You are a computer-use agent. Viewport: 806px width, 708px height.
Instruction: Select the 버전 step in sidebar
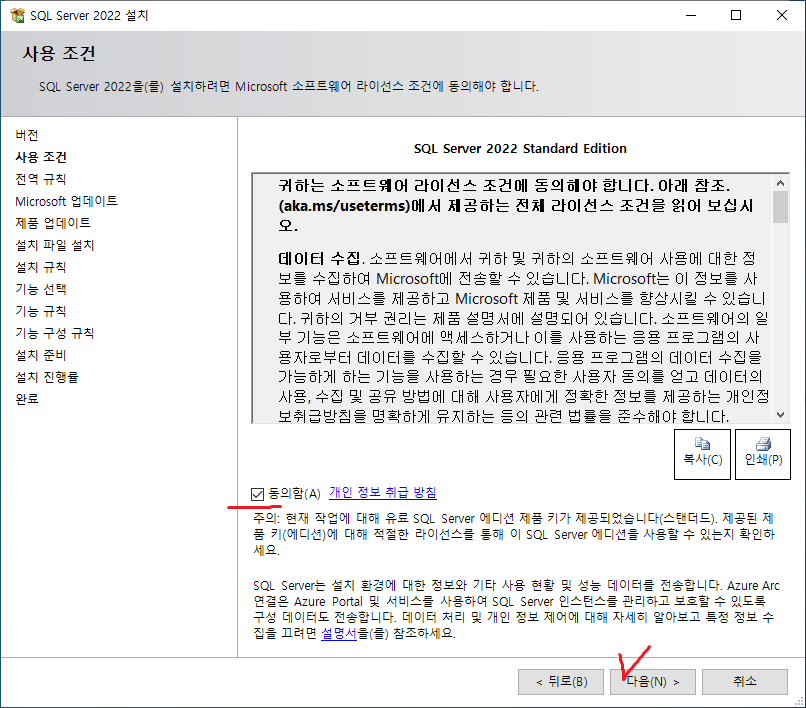[27, 135]
